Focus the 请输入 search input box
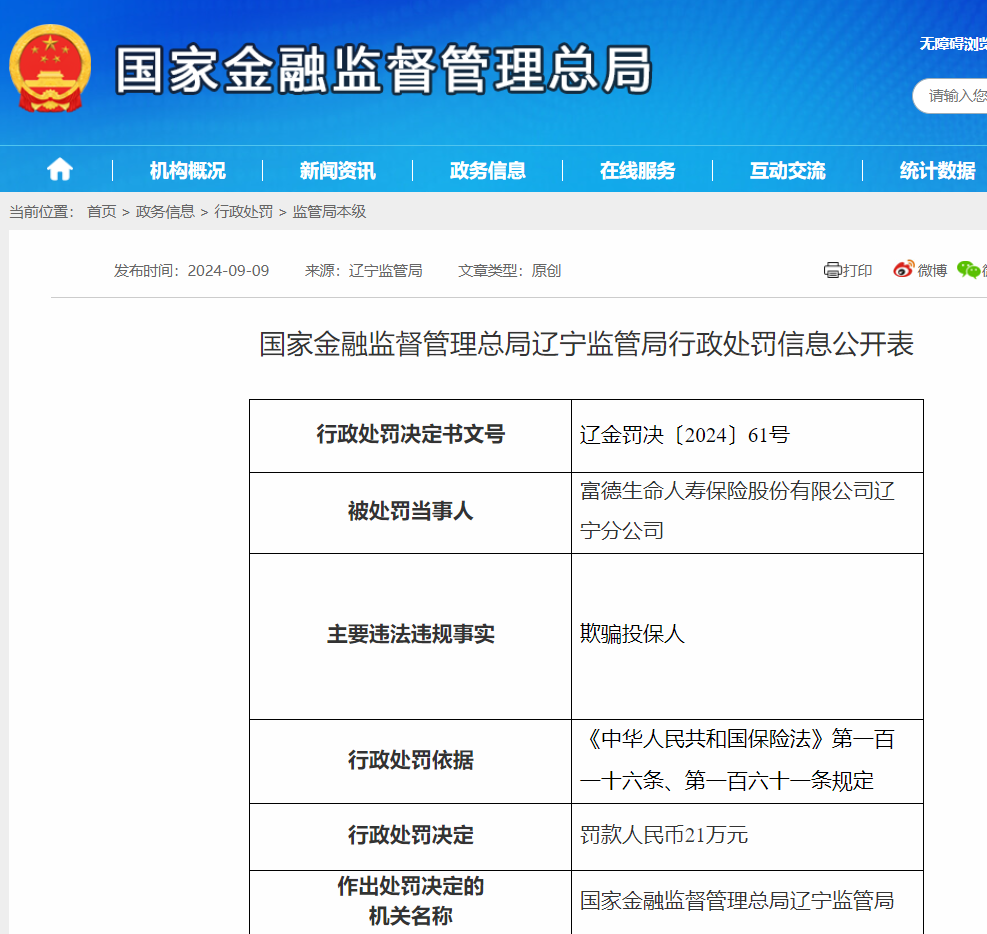The width and height of the screenshot is (987, 934). pyautogui.click(x=955, y=96)
